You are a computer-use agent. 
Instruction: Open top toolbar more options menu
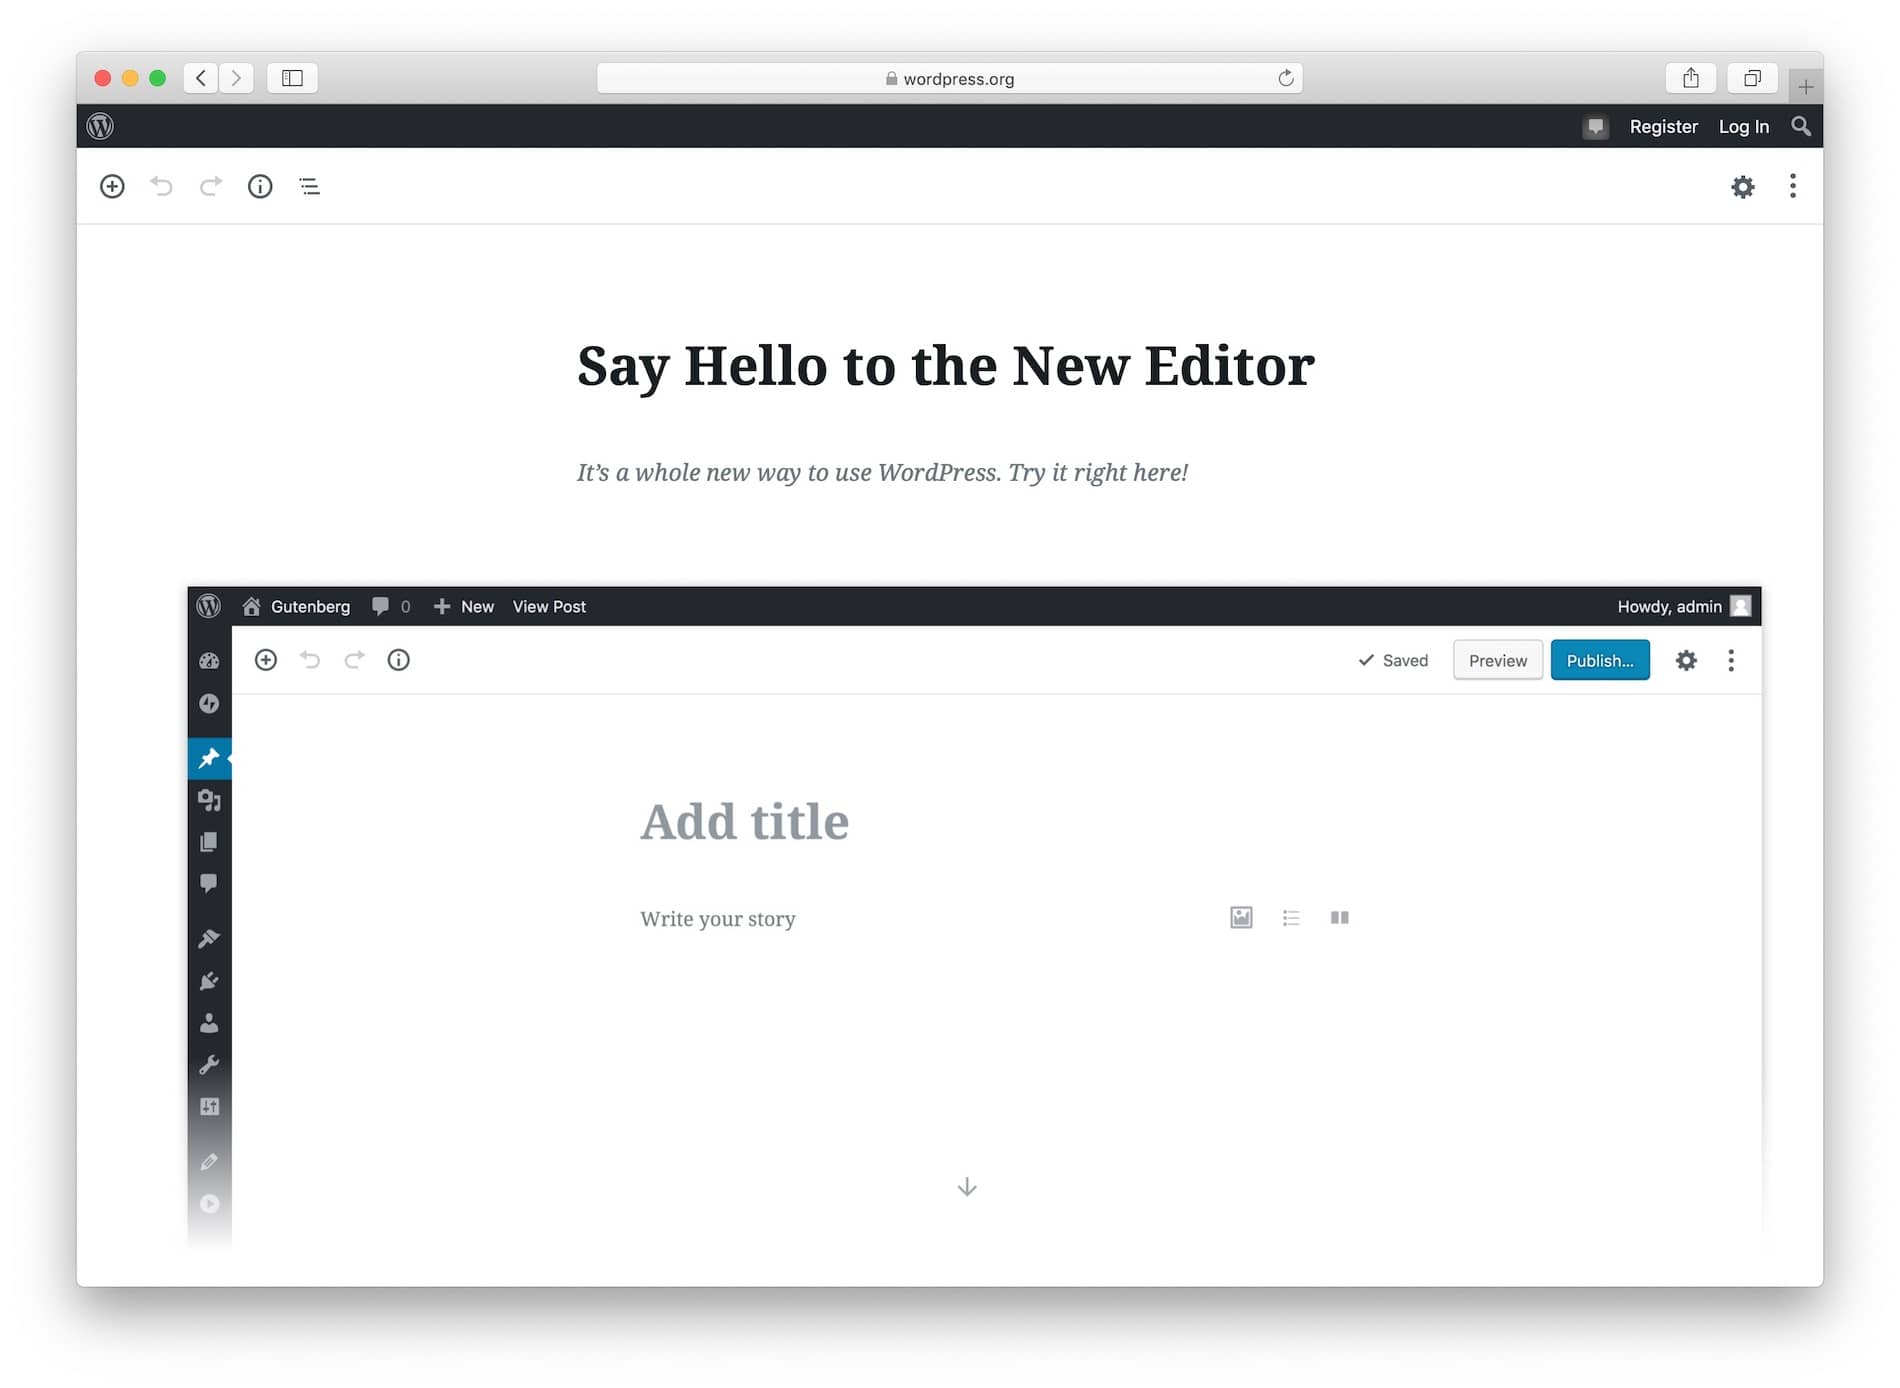pos(1793,186)
